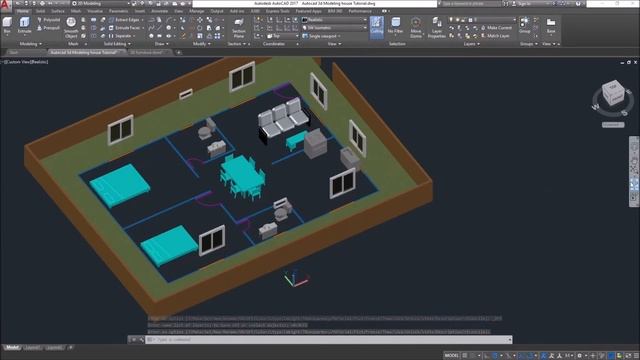Click the Smooth Object tool
Viewport: 640px width, 360px height.
(x=71, y=28)
